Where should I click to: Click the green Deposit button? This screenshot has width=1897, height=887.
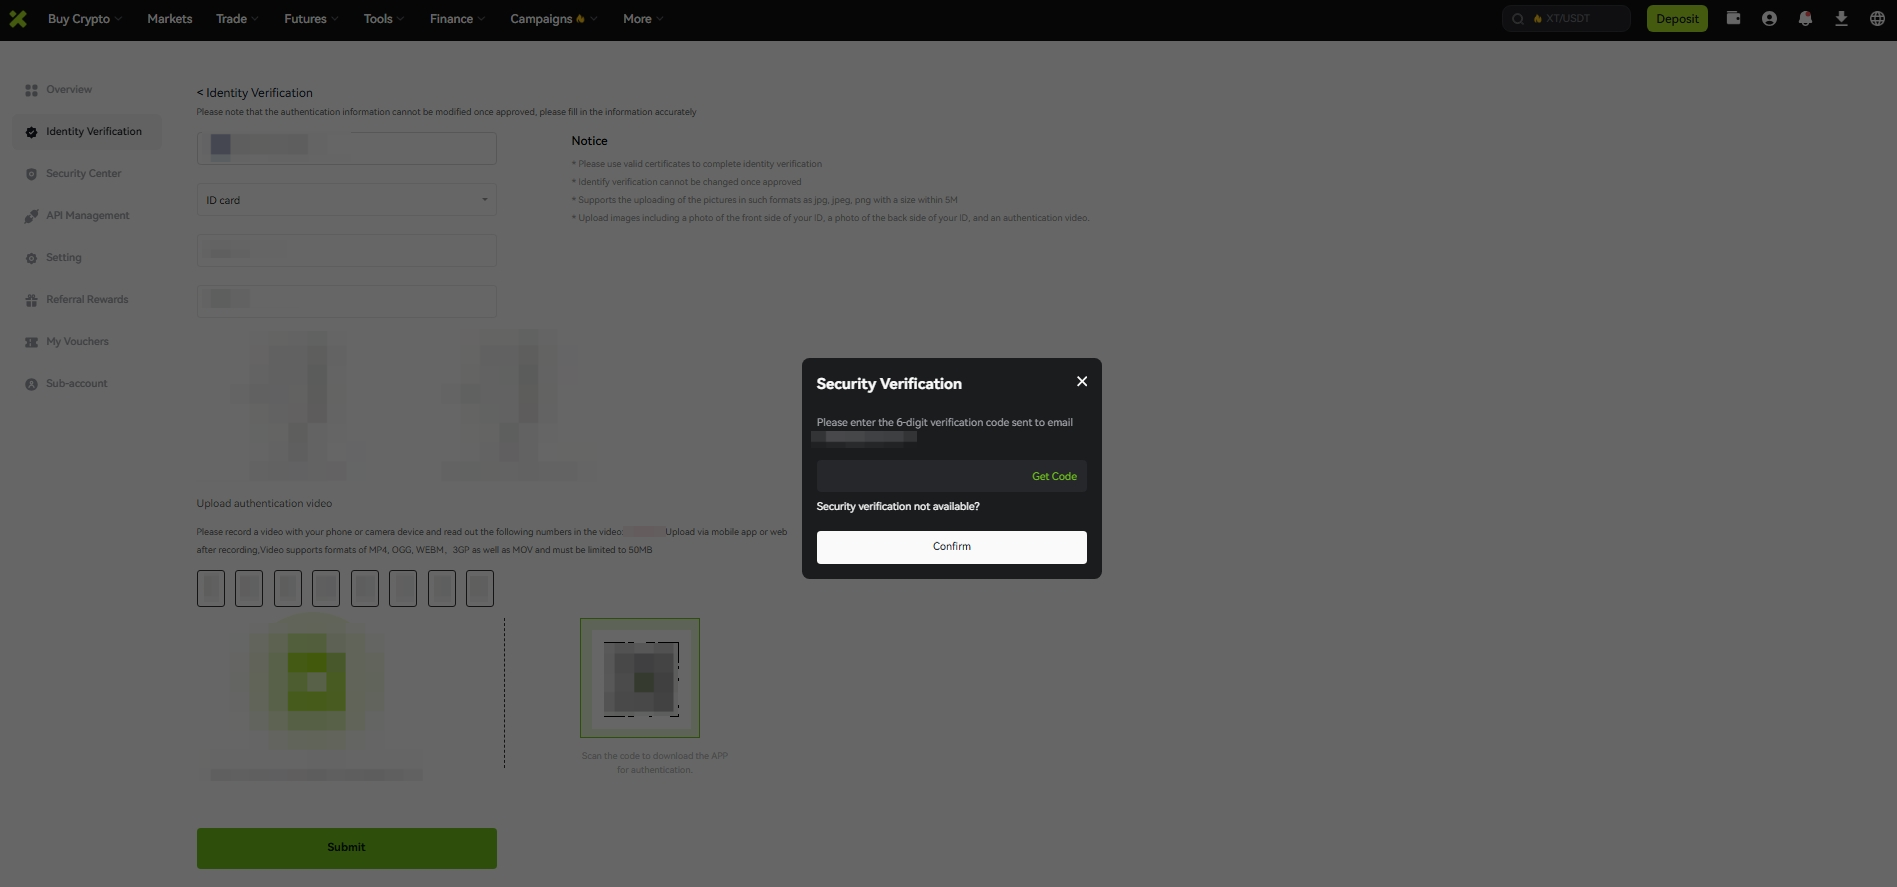1676,19
